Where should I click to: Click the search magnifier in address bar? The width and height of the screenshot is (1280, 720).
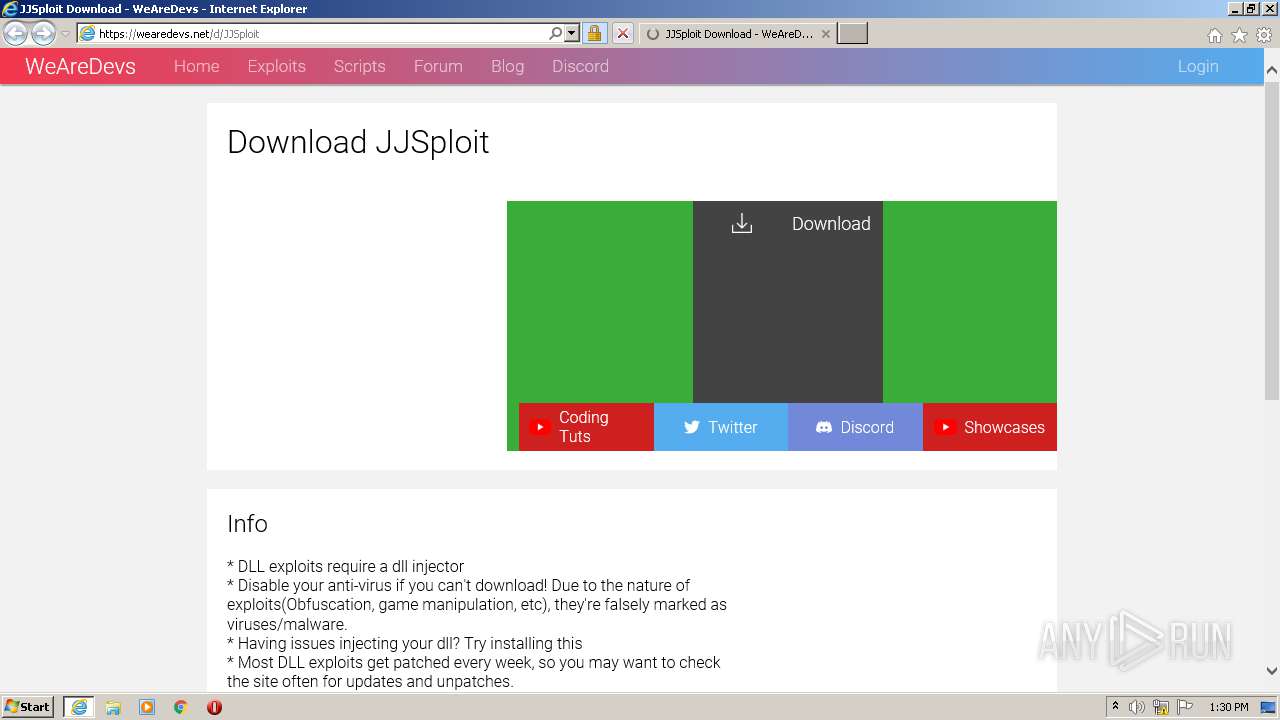click(556, 33)
